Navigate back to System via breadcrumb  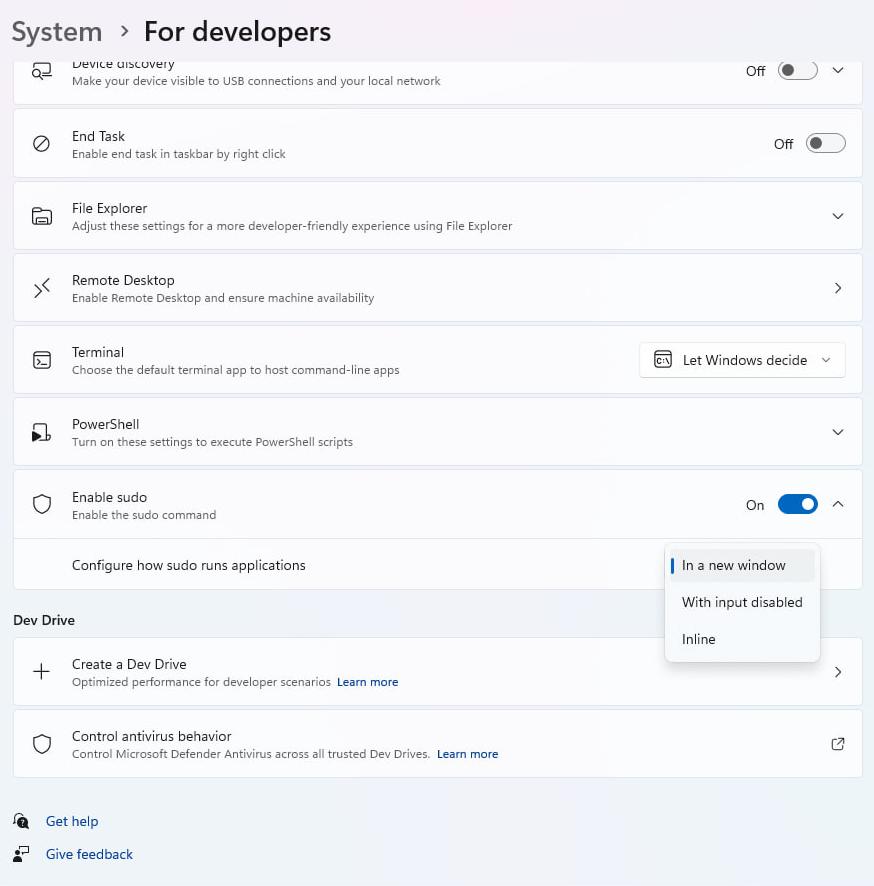tap(56, 31)
